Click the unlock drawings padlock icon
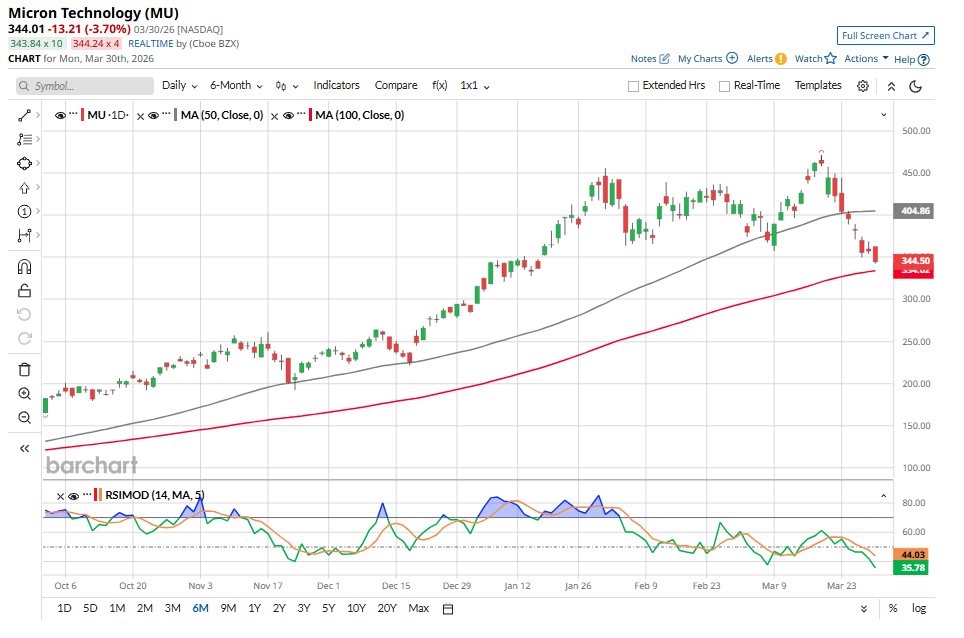Screen dimensions: 964x638 [25, 291]
